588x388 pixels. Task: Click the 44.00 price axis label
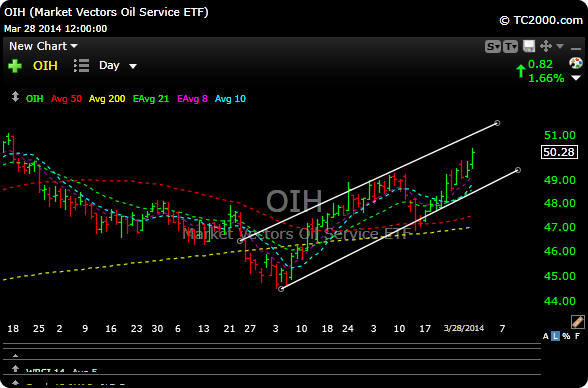point(560,301)
